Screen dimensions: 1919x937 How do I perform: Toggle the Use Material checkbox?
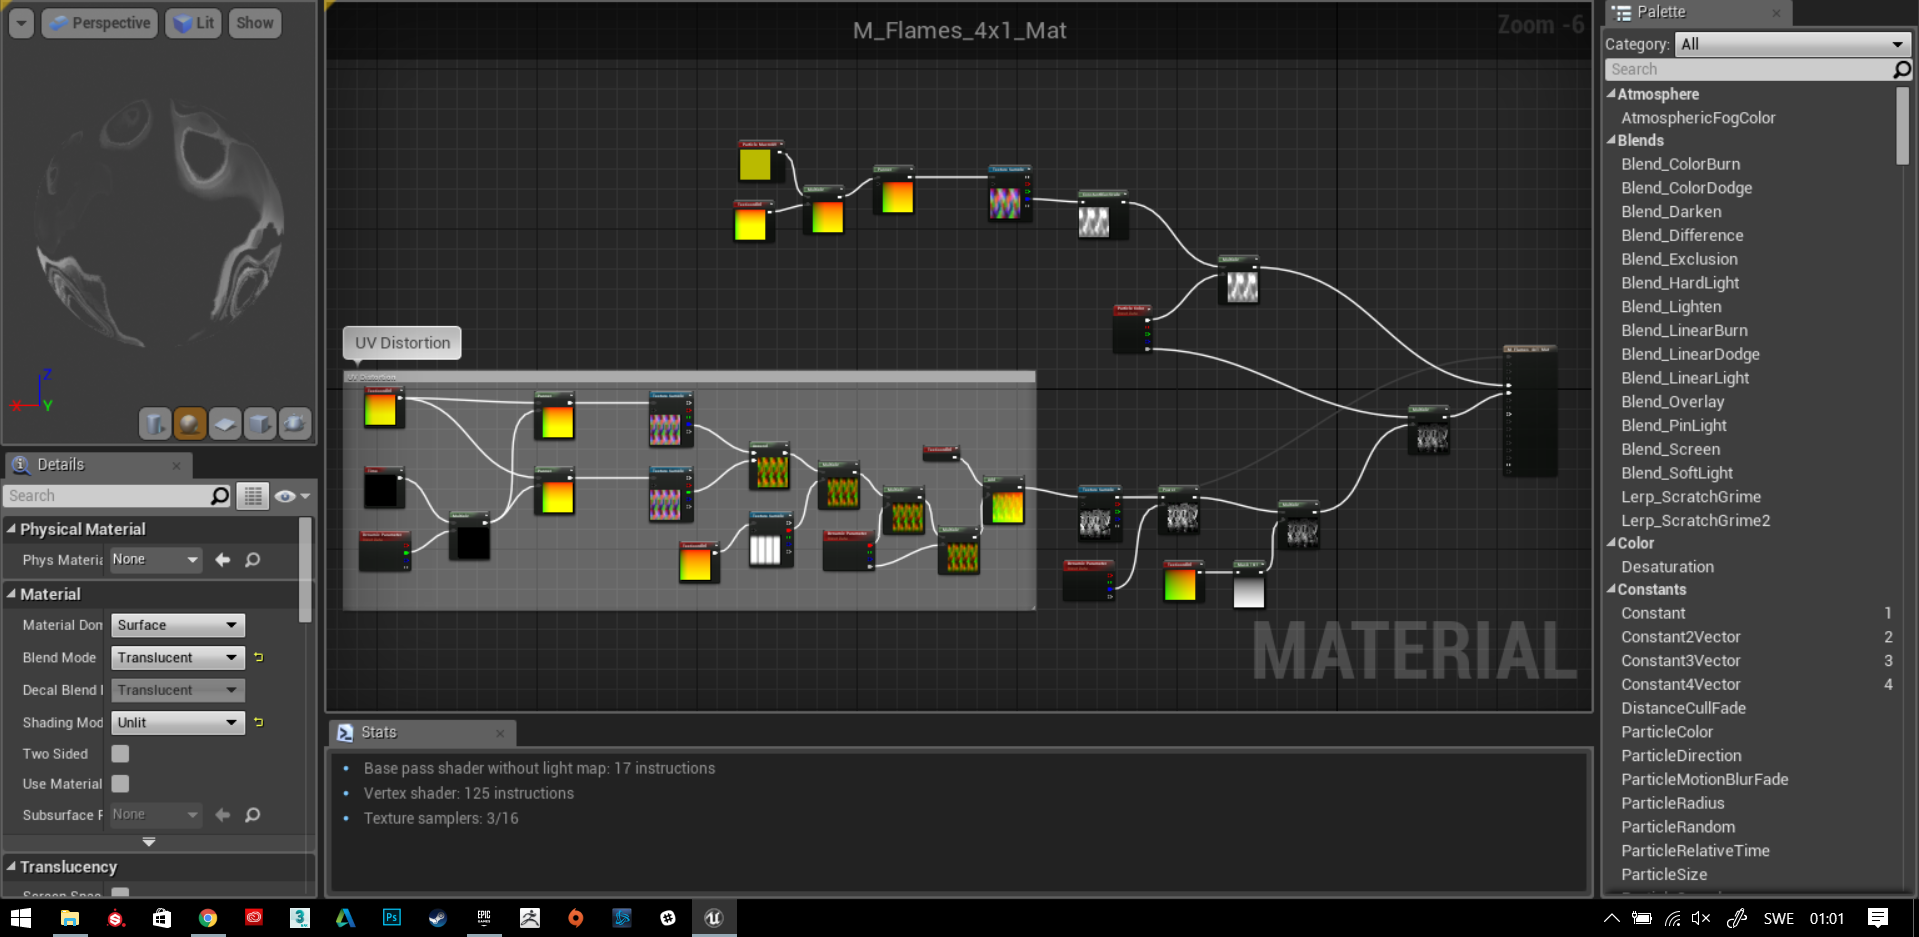[120, 784]
